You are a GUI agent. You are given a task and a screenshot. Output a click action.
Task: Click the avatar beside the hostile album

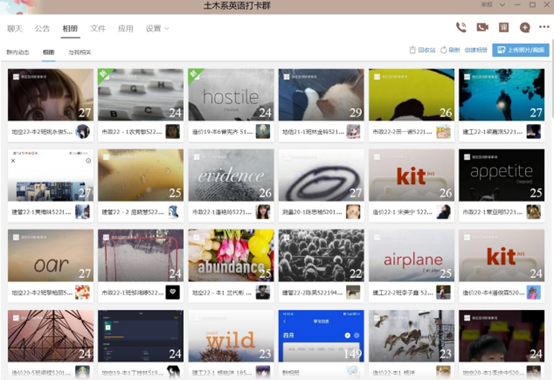pyautogui.click(x=263, y=132)
